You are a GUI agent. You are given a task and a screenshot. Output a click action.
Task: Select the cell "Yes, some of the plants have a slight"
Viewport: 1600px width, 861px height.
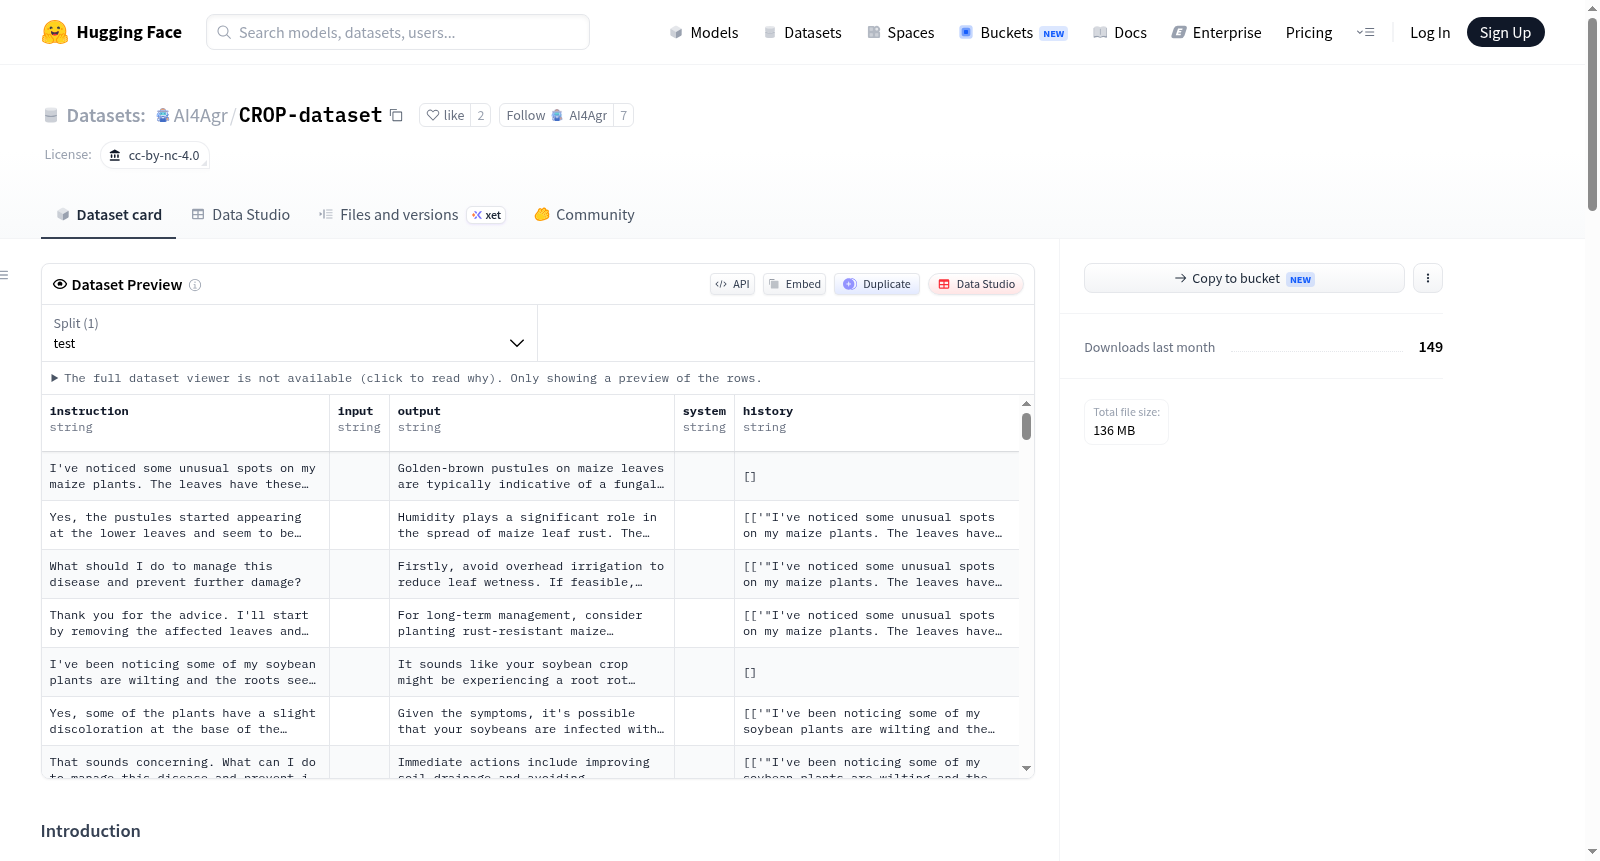(186, 721)
